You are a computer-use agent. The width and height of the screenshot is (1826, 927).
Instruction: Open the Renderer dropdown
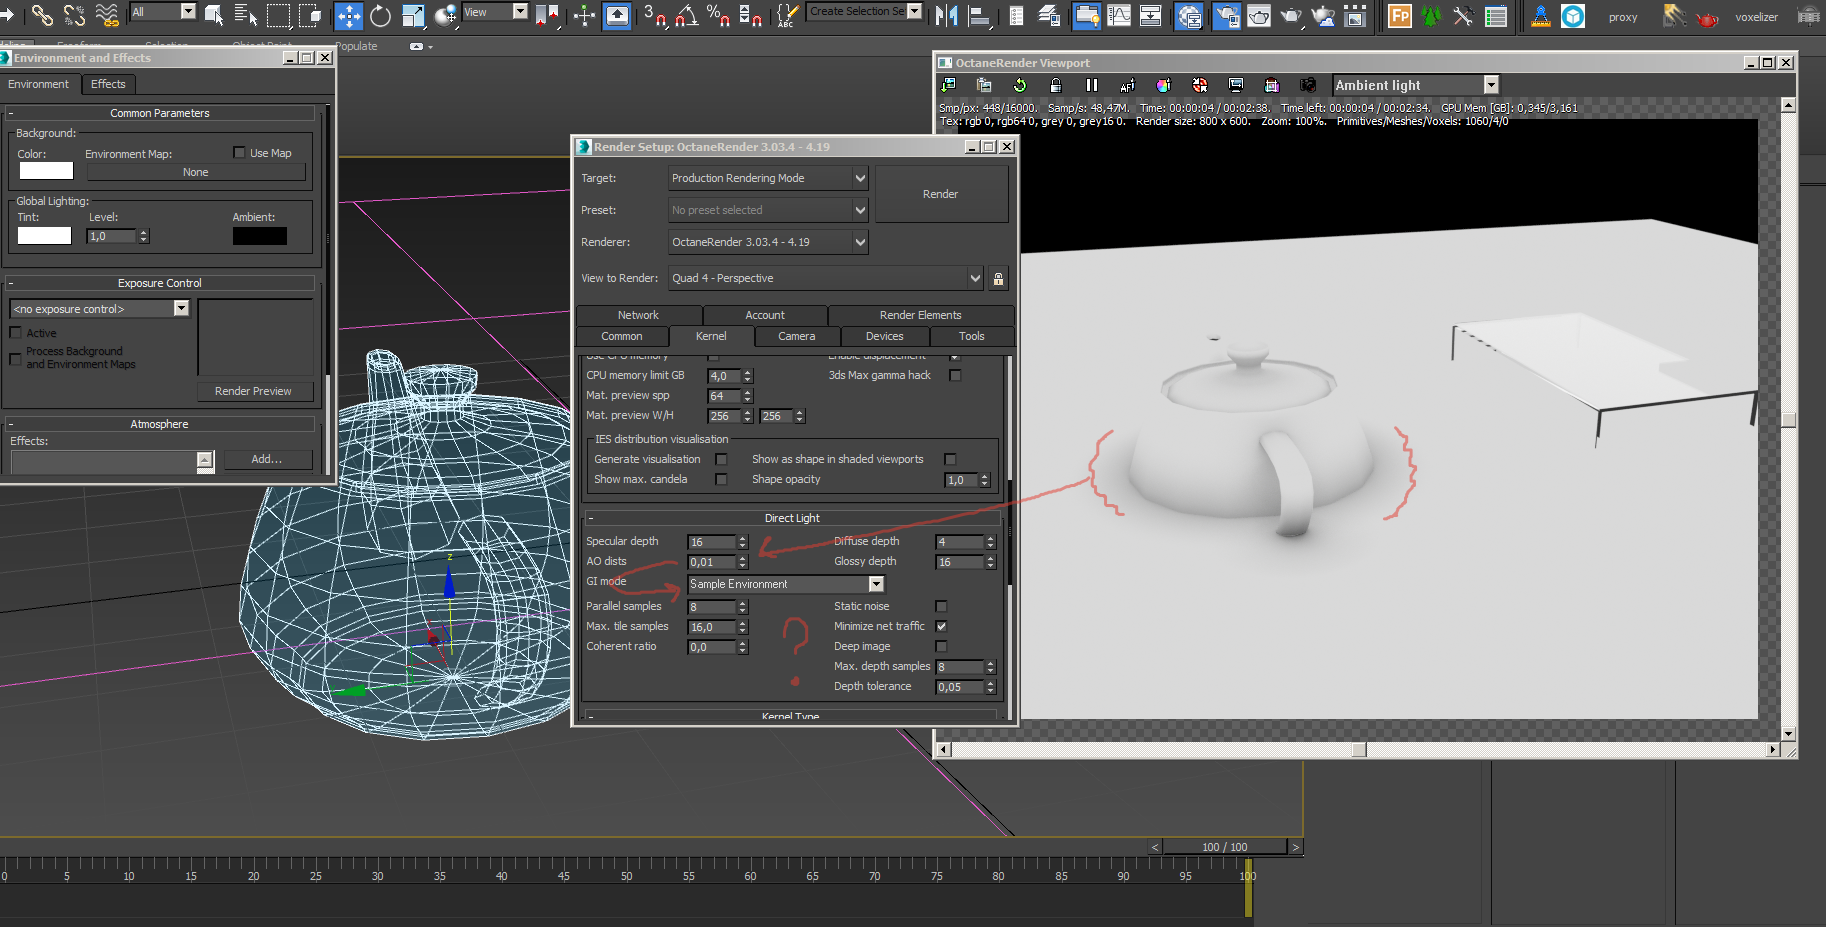pos(768,242)
